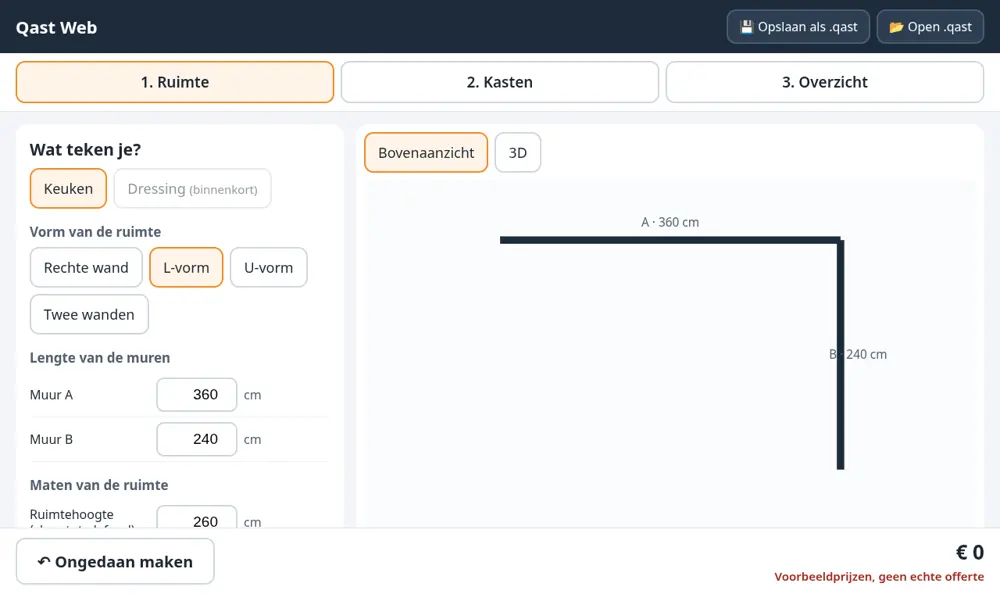Select the Rechte wand room shape
1000x594 pixels.
[86, 267]
